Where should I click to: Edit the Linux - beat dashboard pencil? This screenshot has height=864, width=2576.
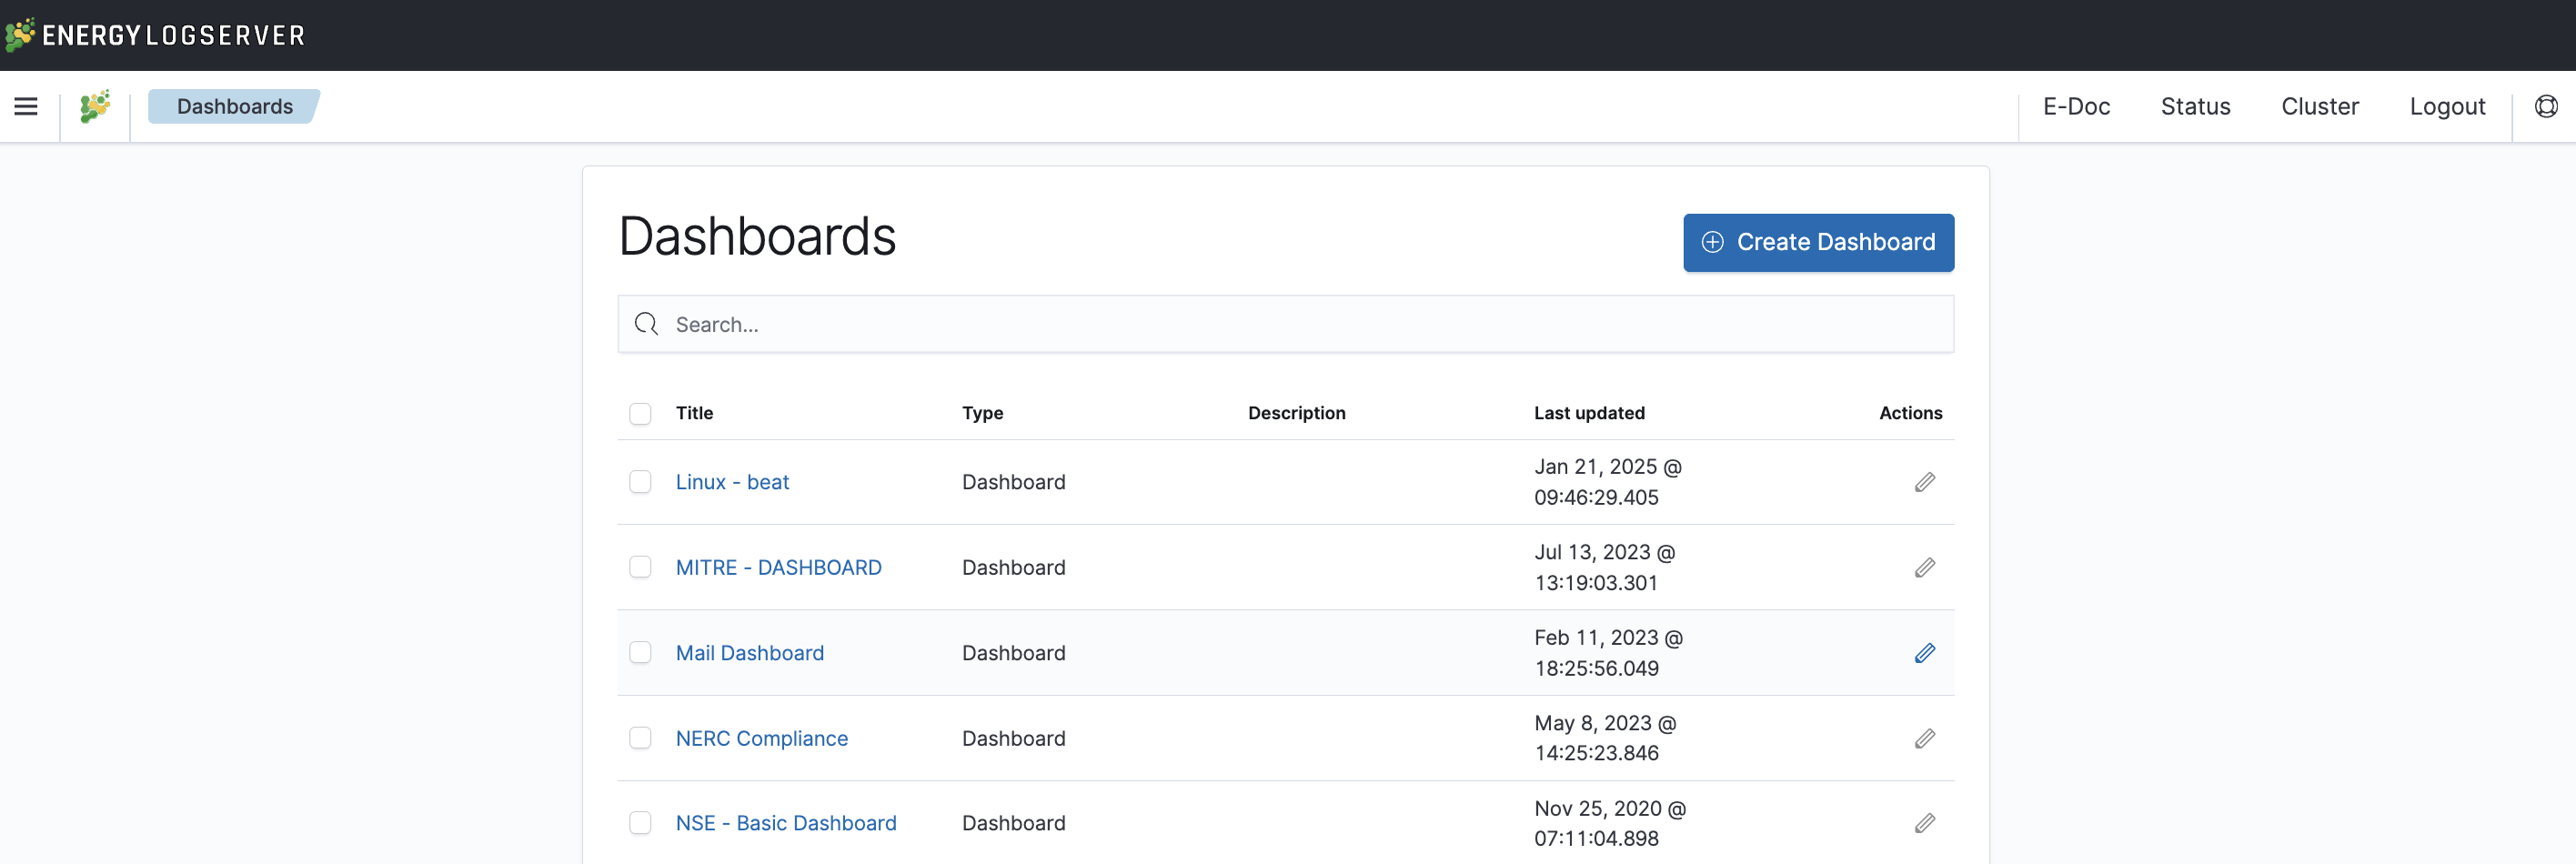click(1924, 482)
